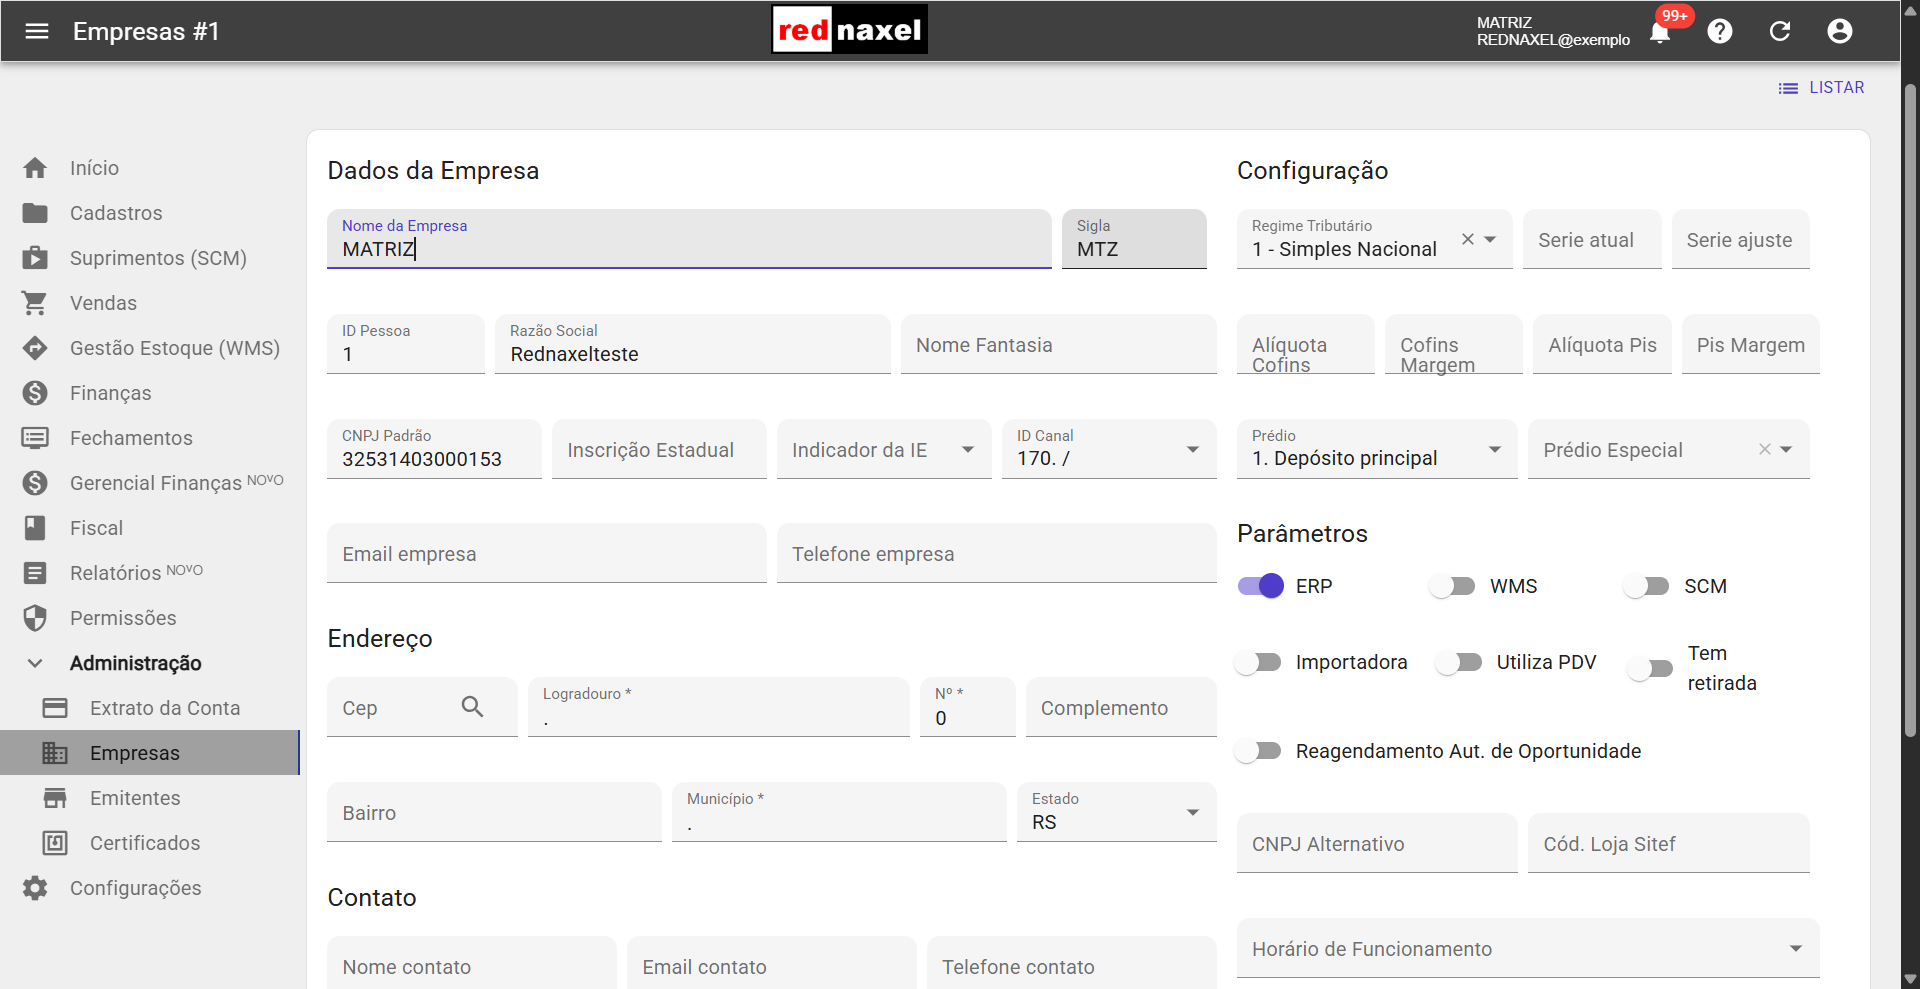Click the Nome da Empresa field
The image size is (1920, 989).
689,239
